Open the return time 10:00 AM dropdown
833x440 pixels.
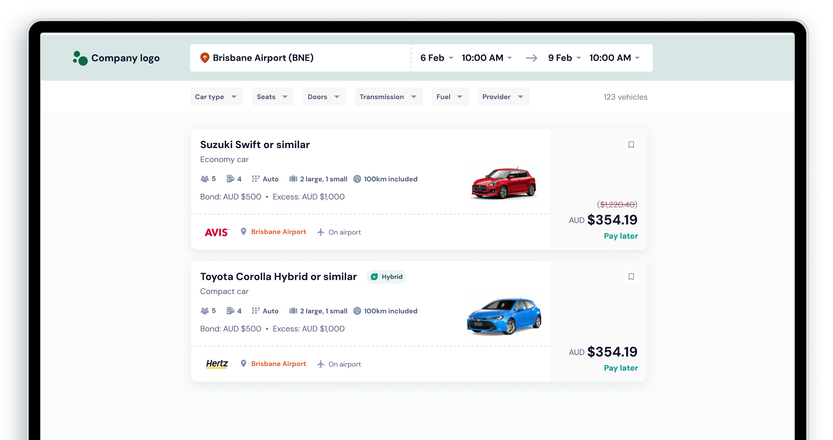click(x=615, y=58)
